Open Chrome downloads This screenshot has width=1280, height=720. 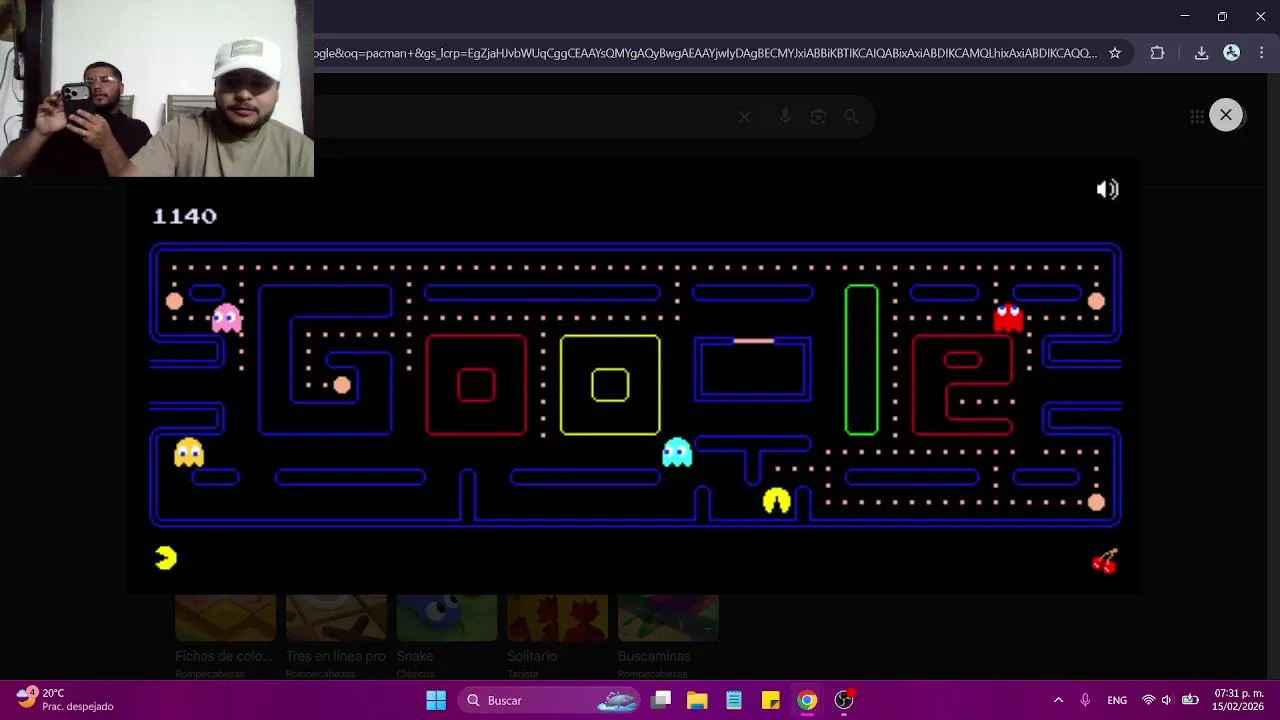click(1201, 53)
